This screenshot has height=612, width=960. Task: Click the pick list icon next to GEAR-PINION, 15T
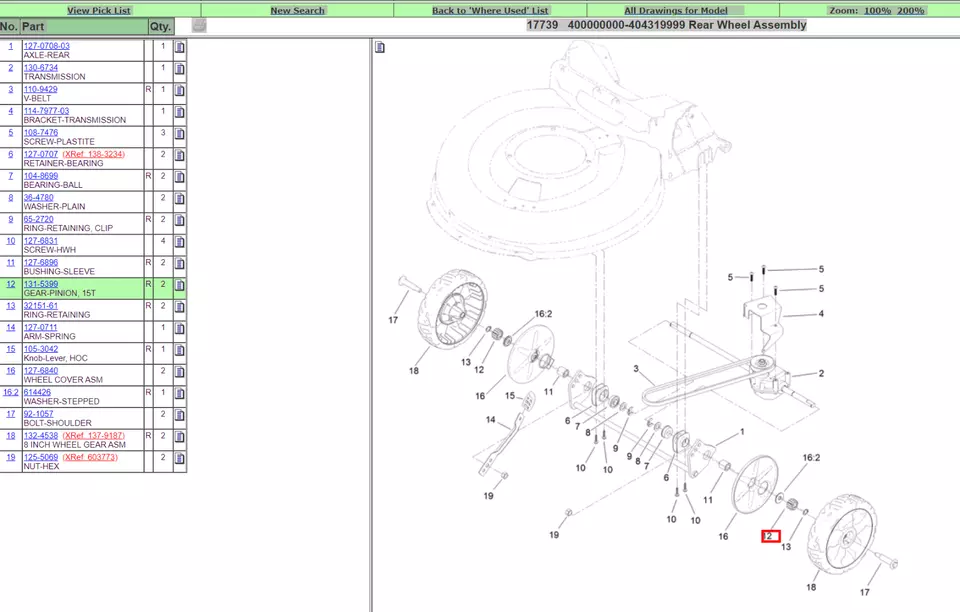179,284
